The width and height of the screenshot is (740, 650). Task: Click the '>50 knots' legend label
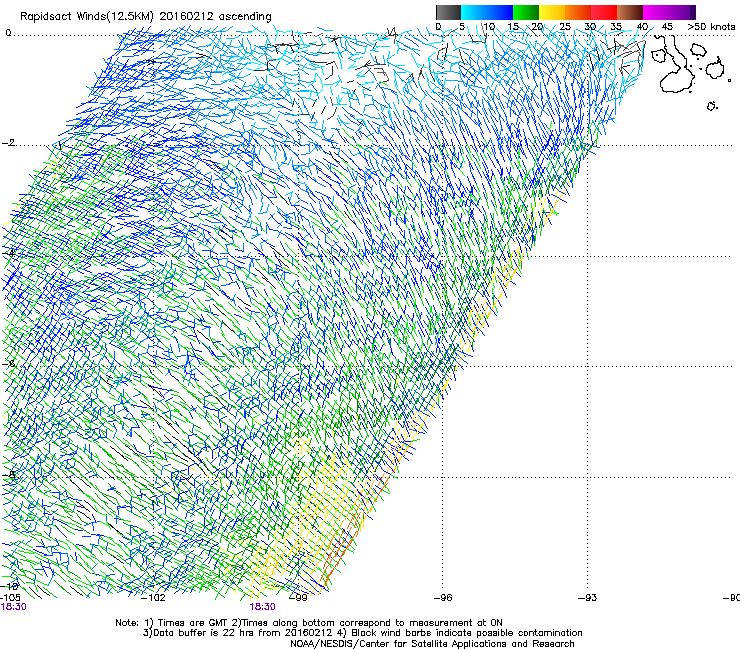coord(711,27)
